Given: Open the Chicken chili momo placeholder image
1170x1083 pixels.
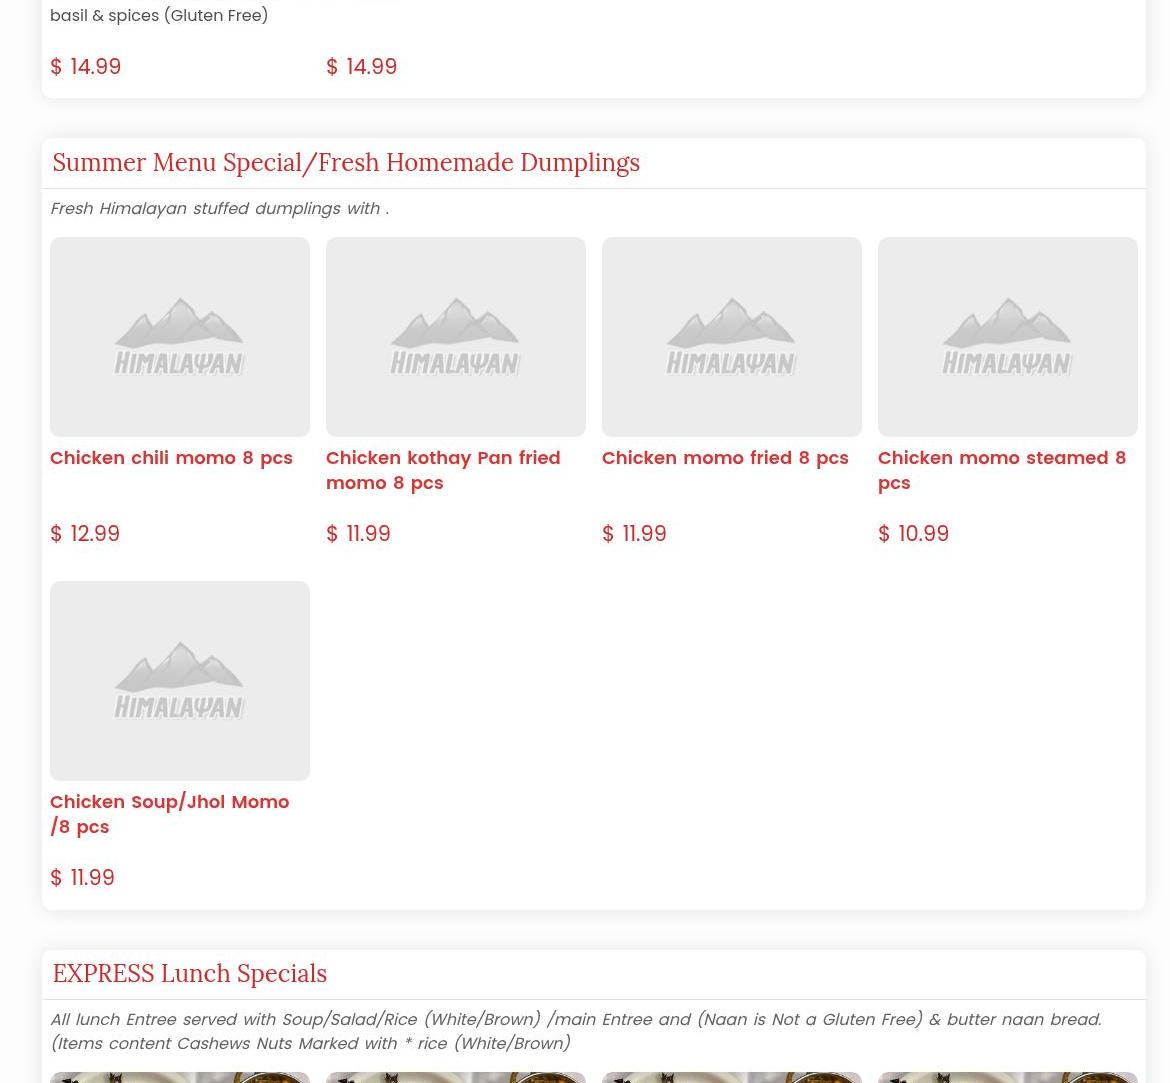Looking at the screenshot, I should click(180, 336).
